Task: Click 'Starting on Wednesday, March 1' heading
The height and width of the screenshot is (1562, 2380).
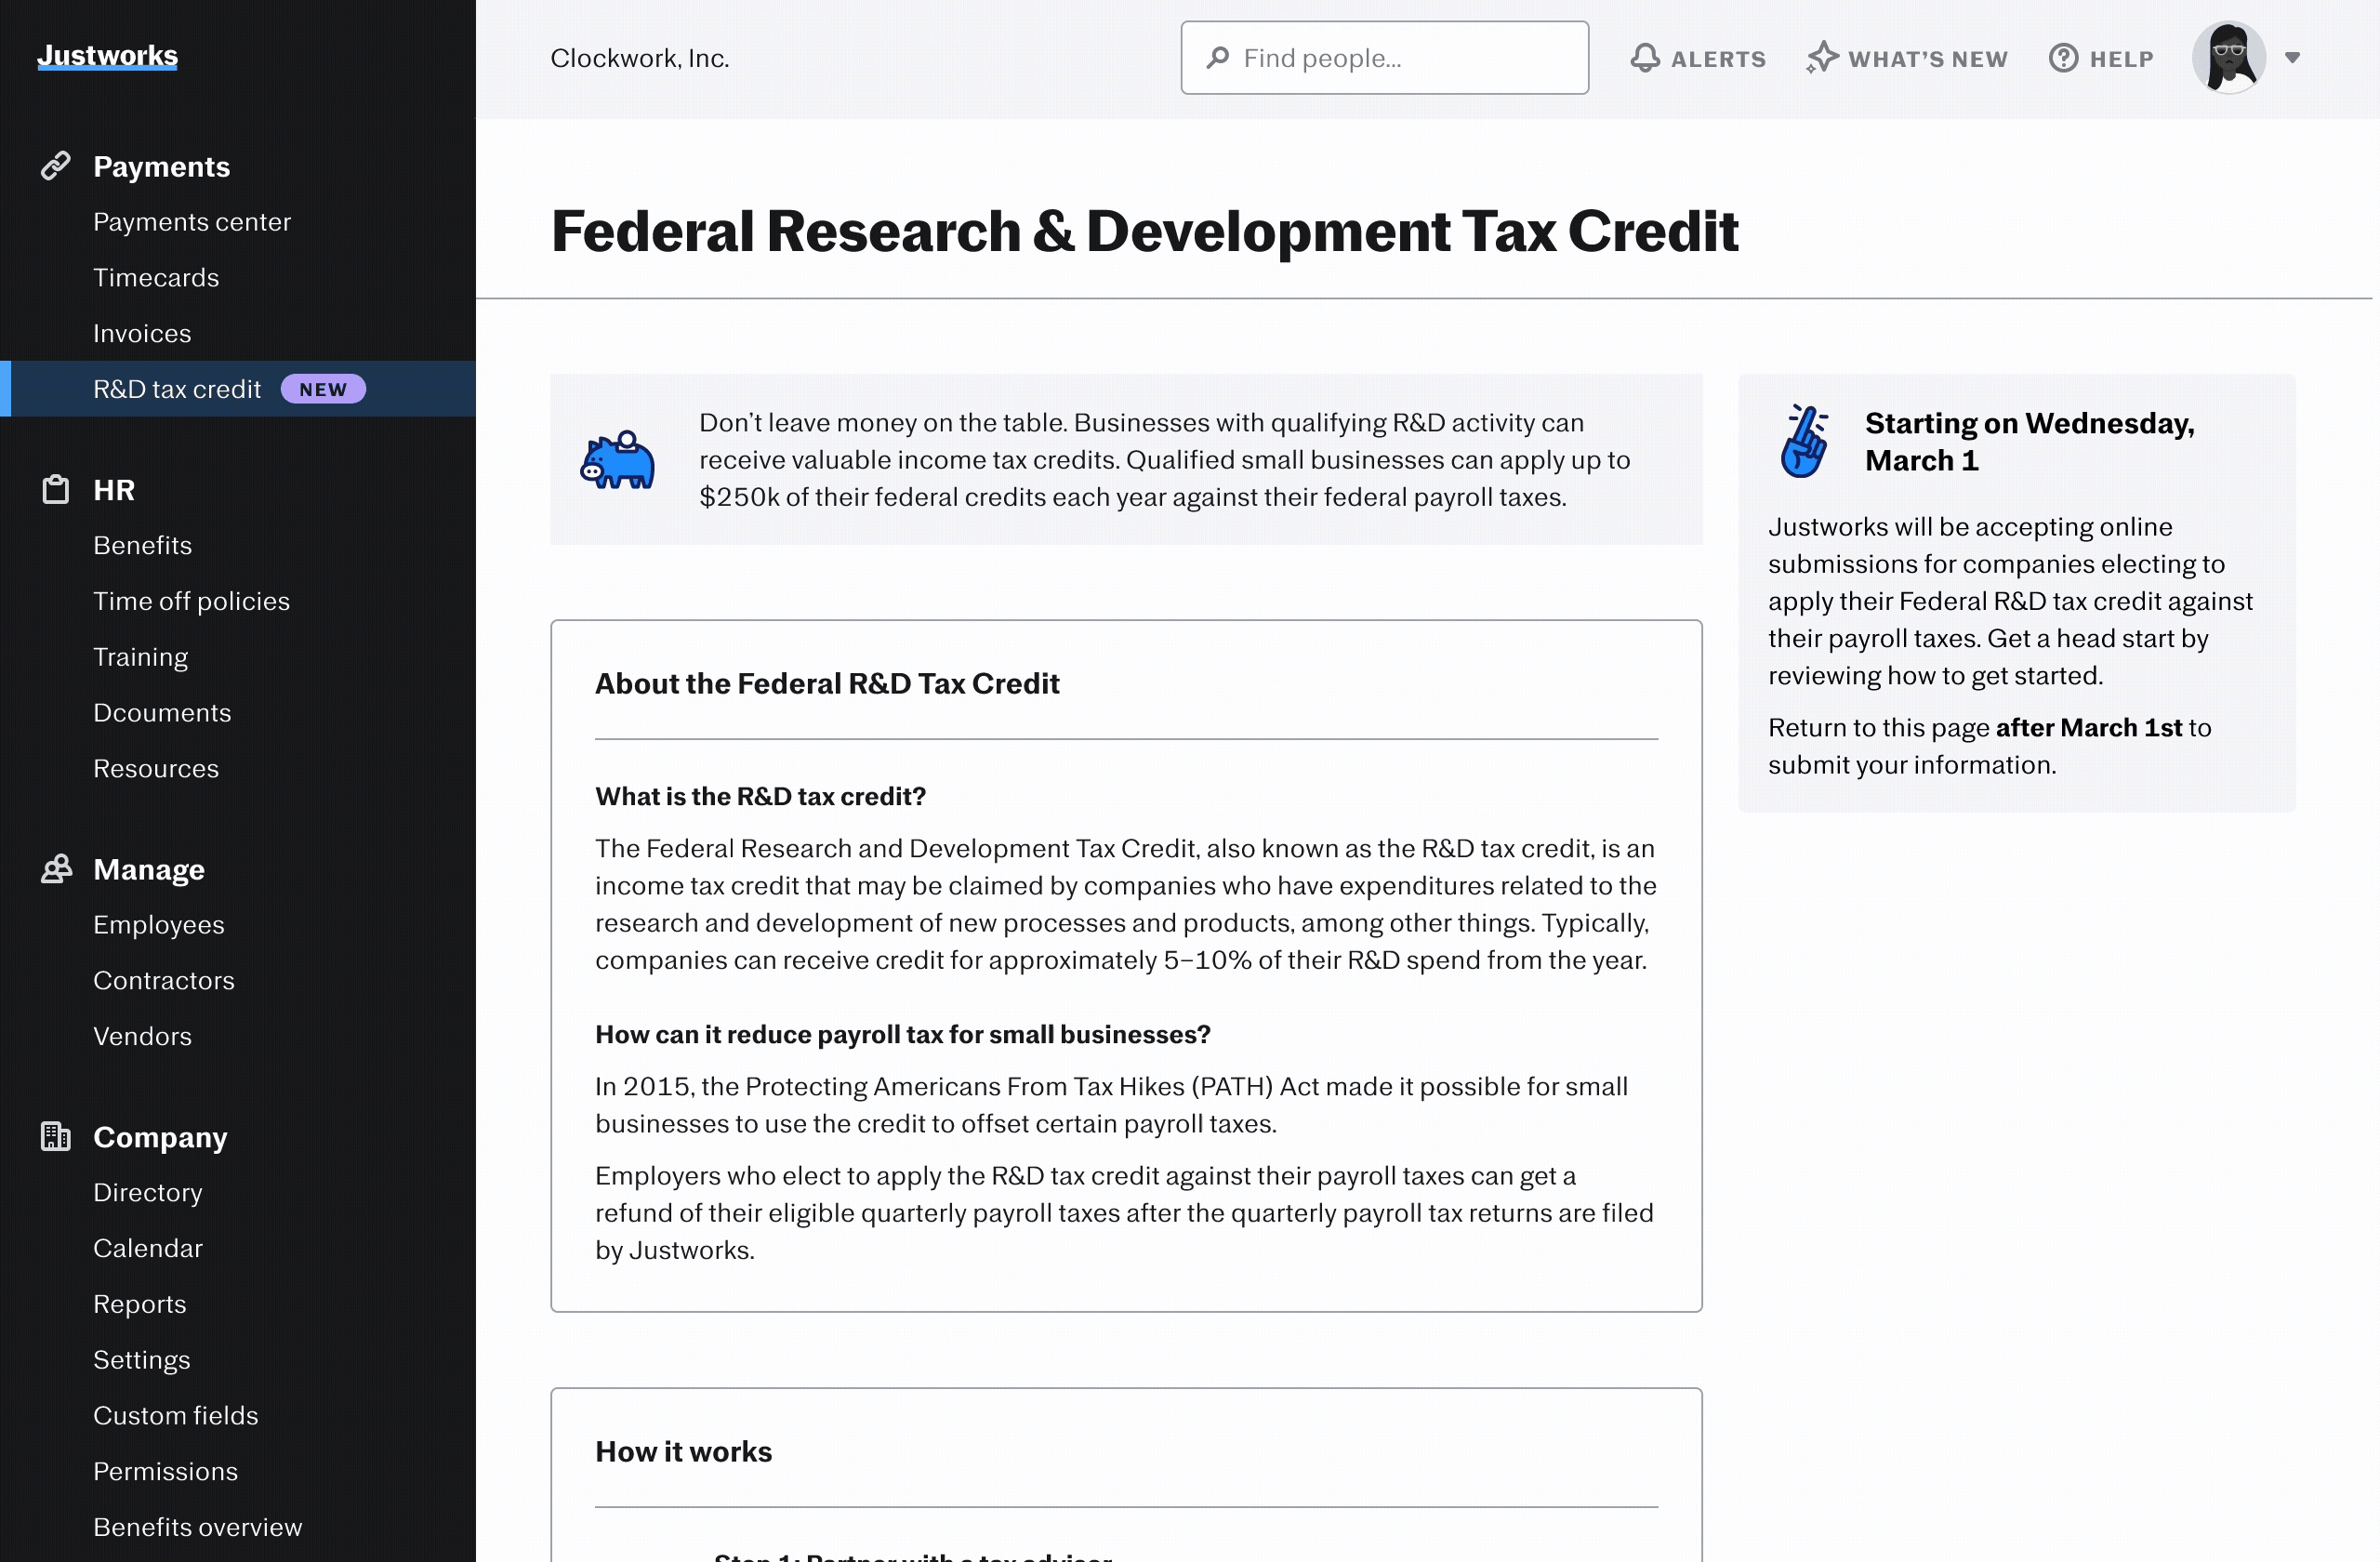Action: [2030, 442]
